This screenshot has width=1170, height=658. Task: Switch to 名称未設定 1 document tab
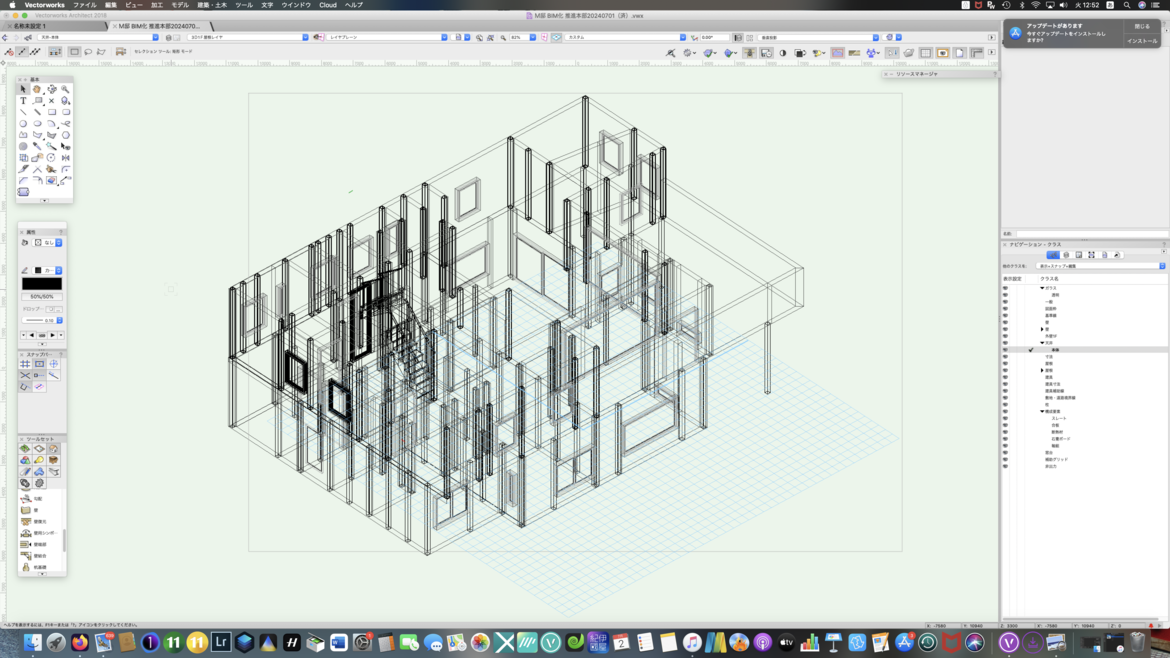(30, 26)
